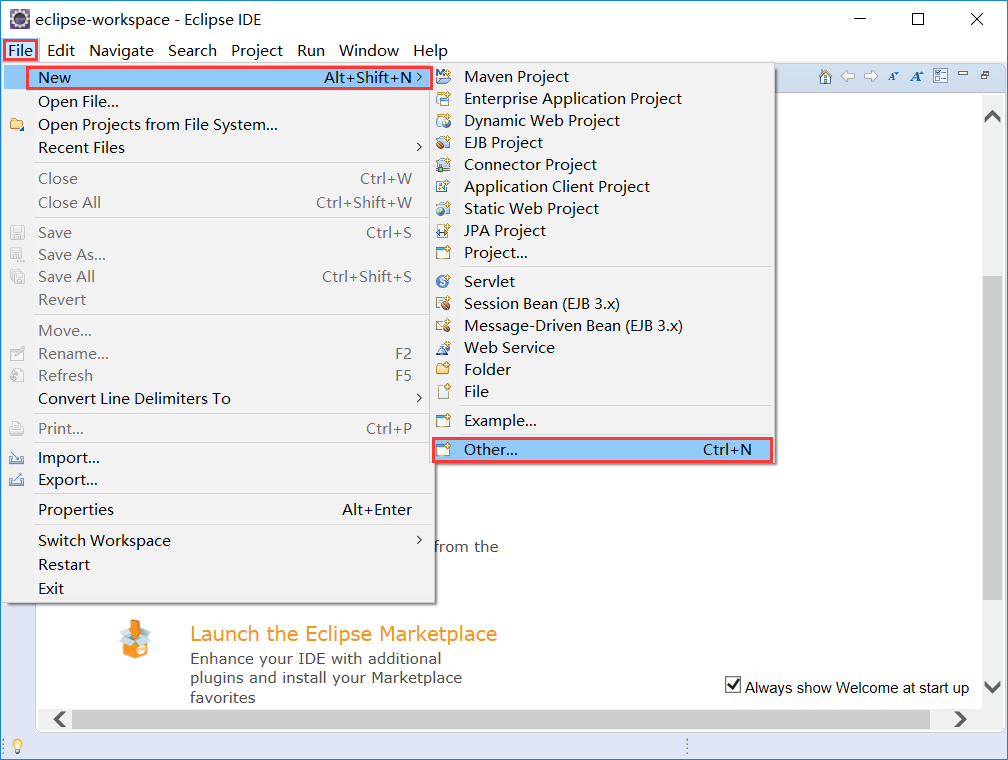
Task: Click the horizontal scrollbar thumb
Action: coord(501,719)
